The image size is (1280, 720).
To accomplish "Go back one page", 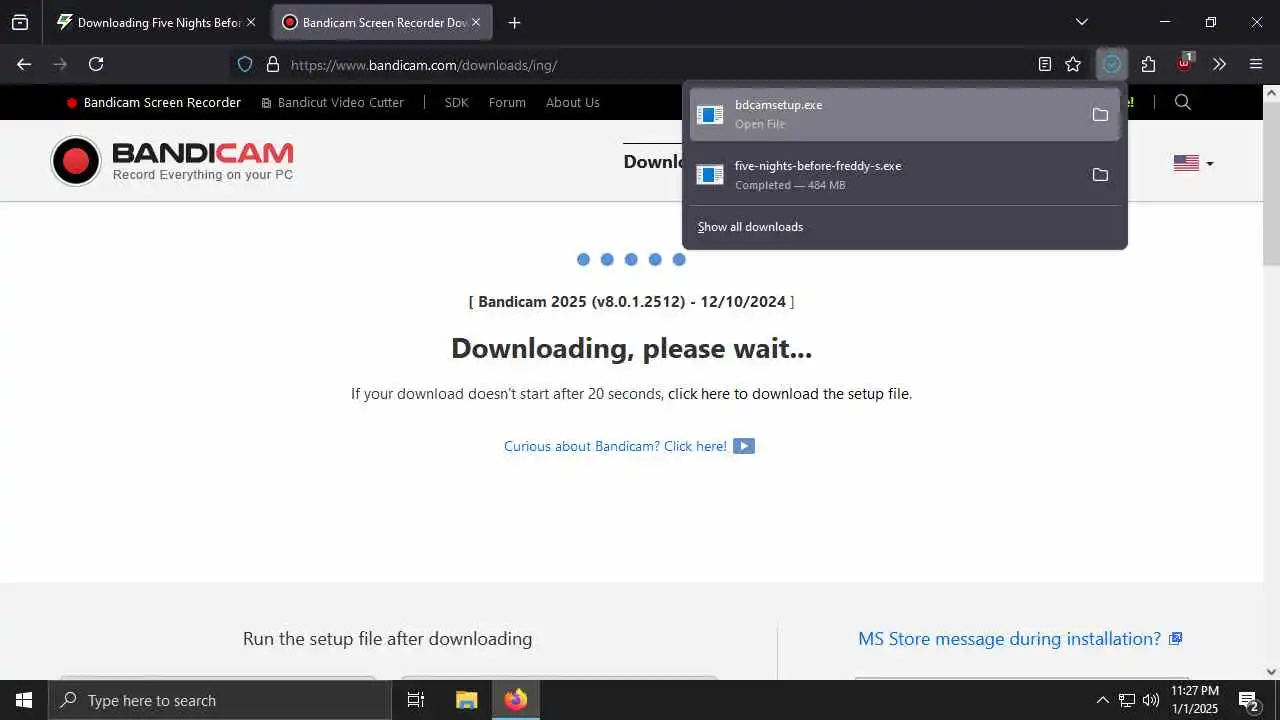I will click(24, 64).
